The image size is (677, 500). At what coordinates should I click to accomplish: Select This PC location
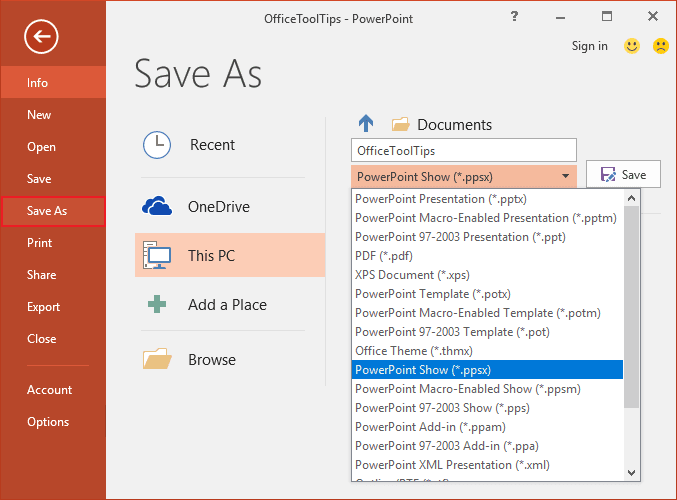point(230,255)
